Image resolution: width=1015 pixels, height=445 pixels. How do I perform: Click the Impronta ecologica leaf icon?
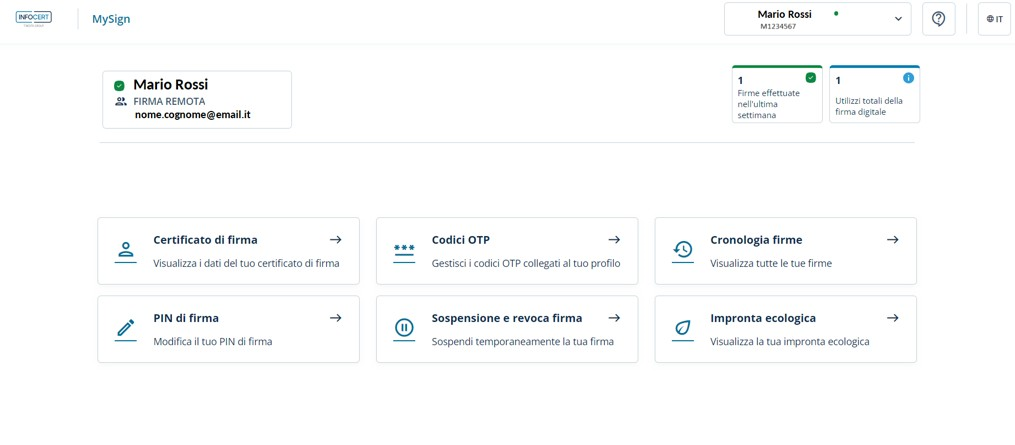tap(683, 329)
